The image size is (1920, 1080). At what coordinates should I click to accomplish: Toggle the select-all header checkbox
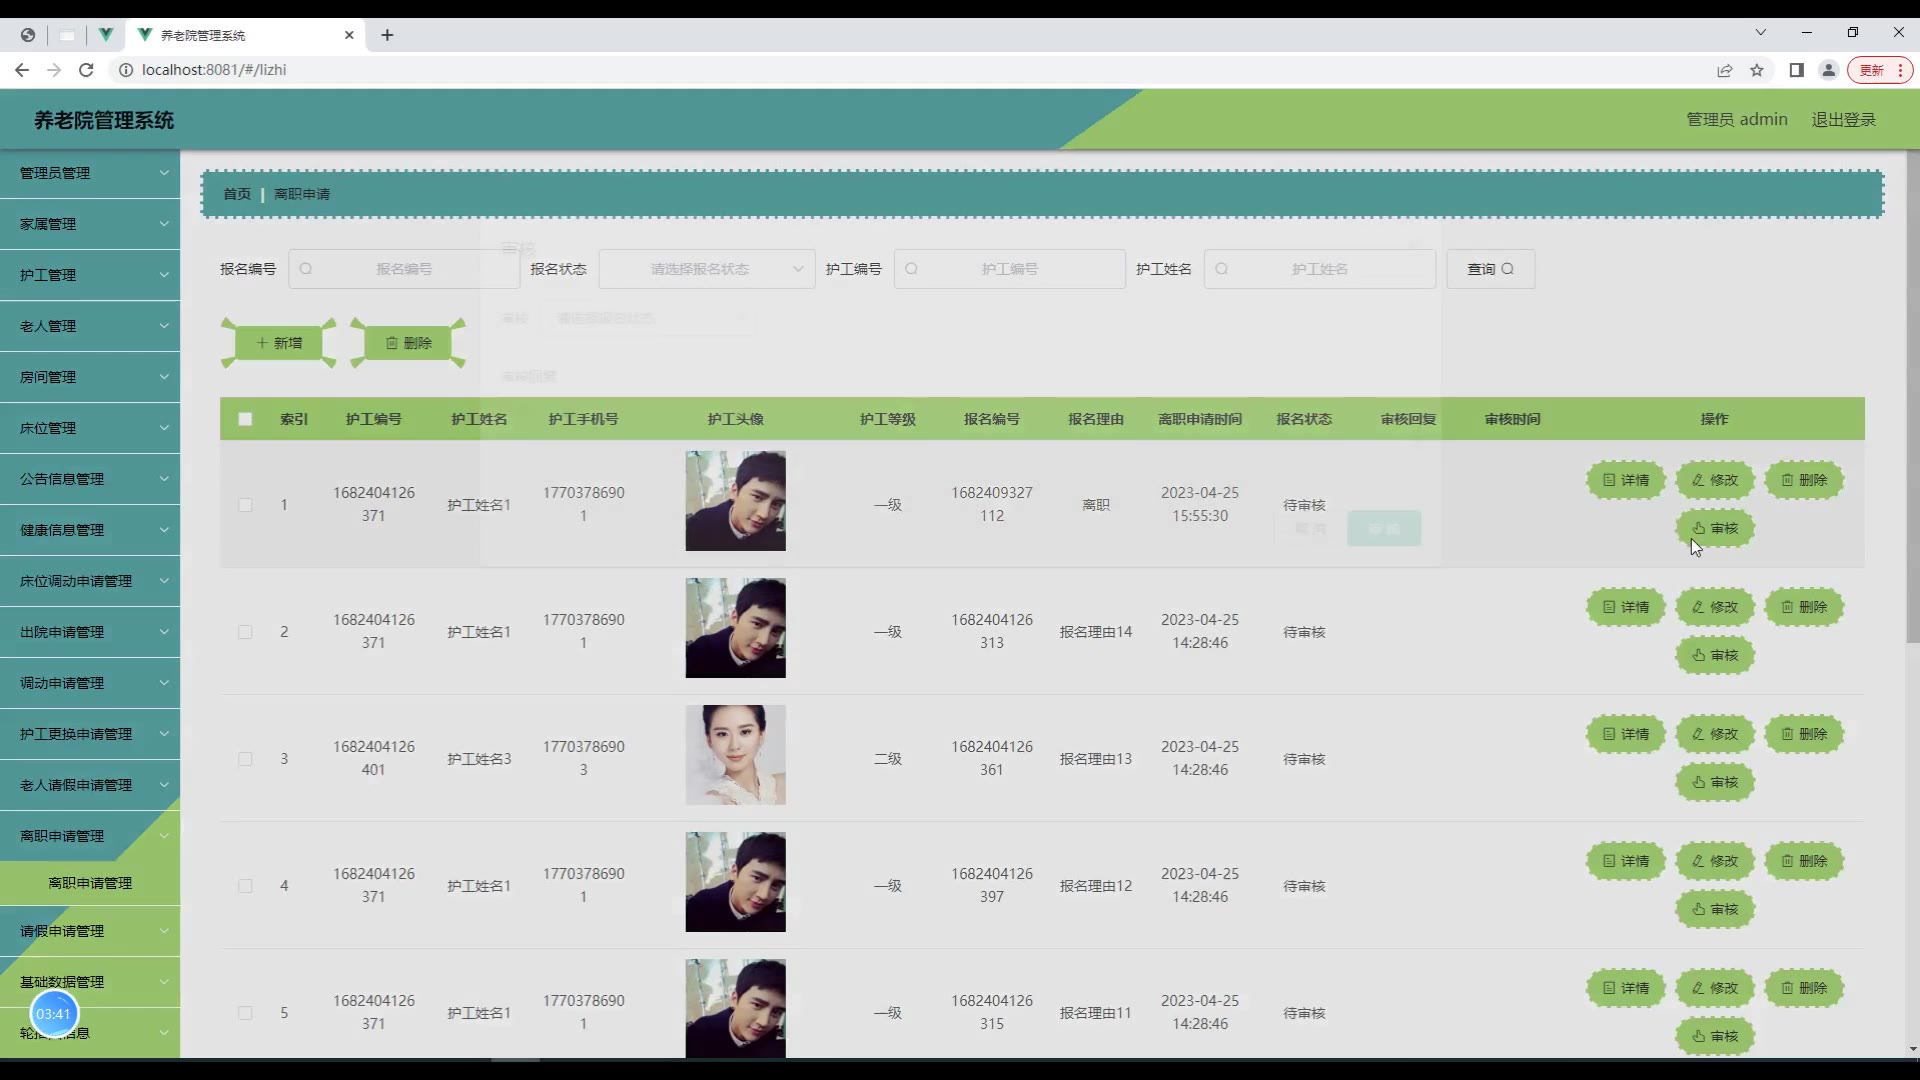[x=245, y=419]
